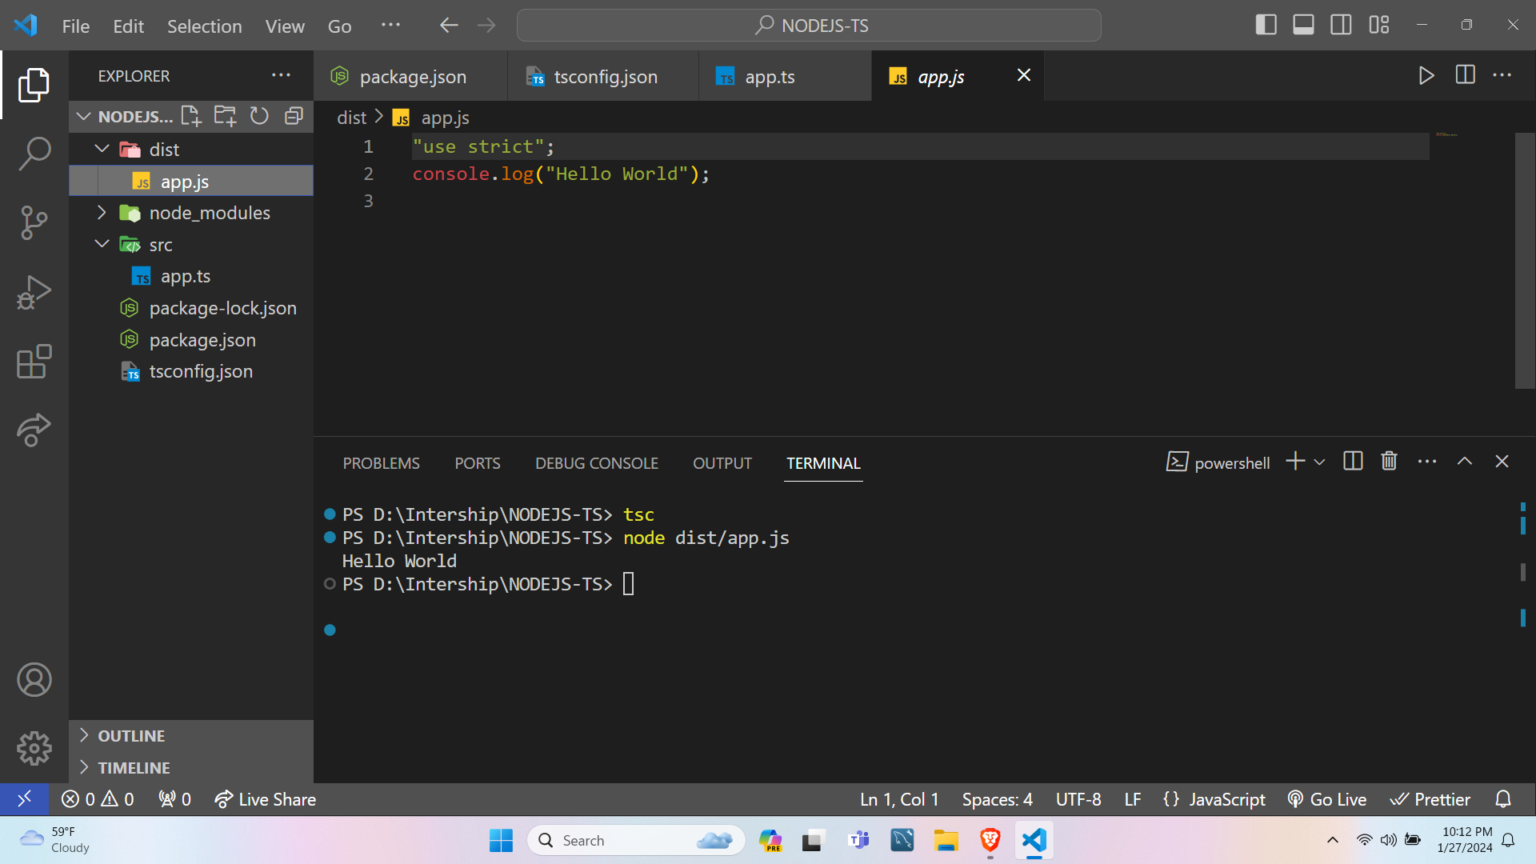
Task: Kill the terminal with trash icon
Action: coord(1389,461)
